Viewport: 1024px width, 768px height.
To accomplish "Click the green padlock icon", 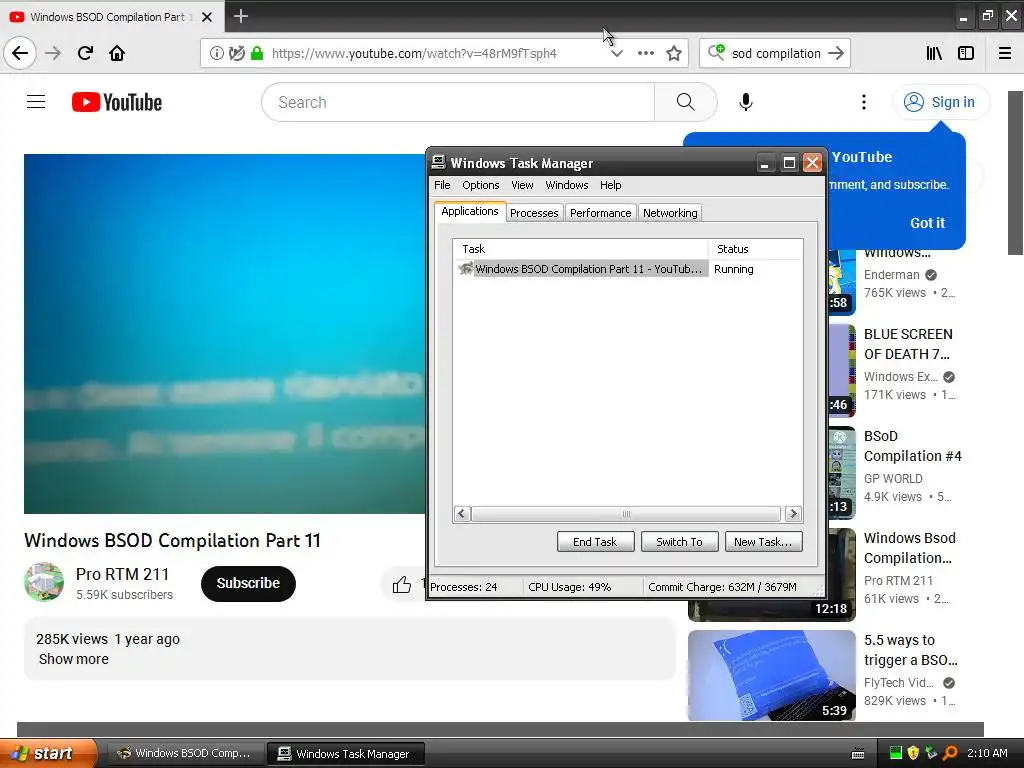I will (257, 54).
